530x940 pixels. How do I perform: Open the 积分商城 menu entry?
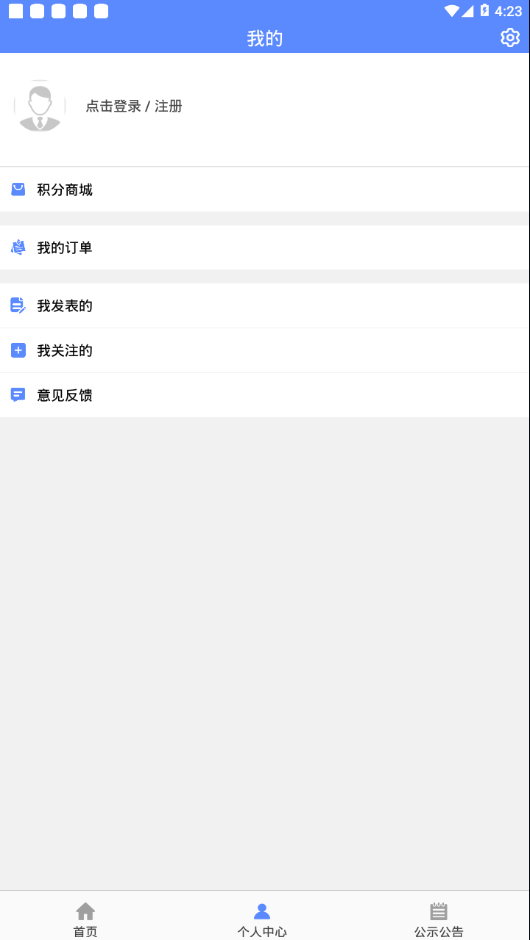(264, 189)
